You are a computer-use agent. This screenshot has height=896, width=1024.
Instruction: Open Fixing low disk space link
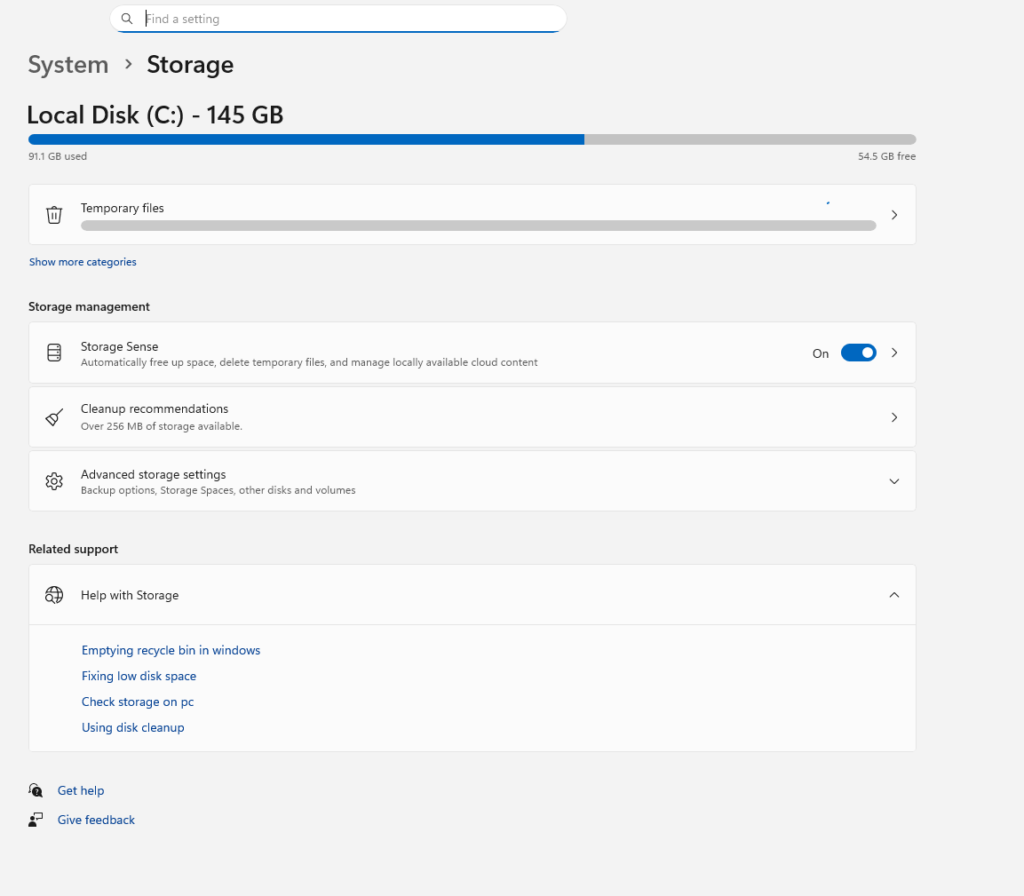point(139,676)
